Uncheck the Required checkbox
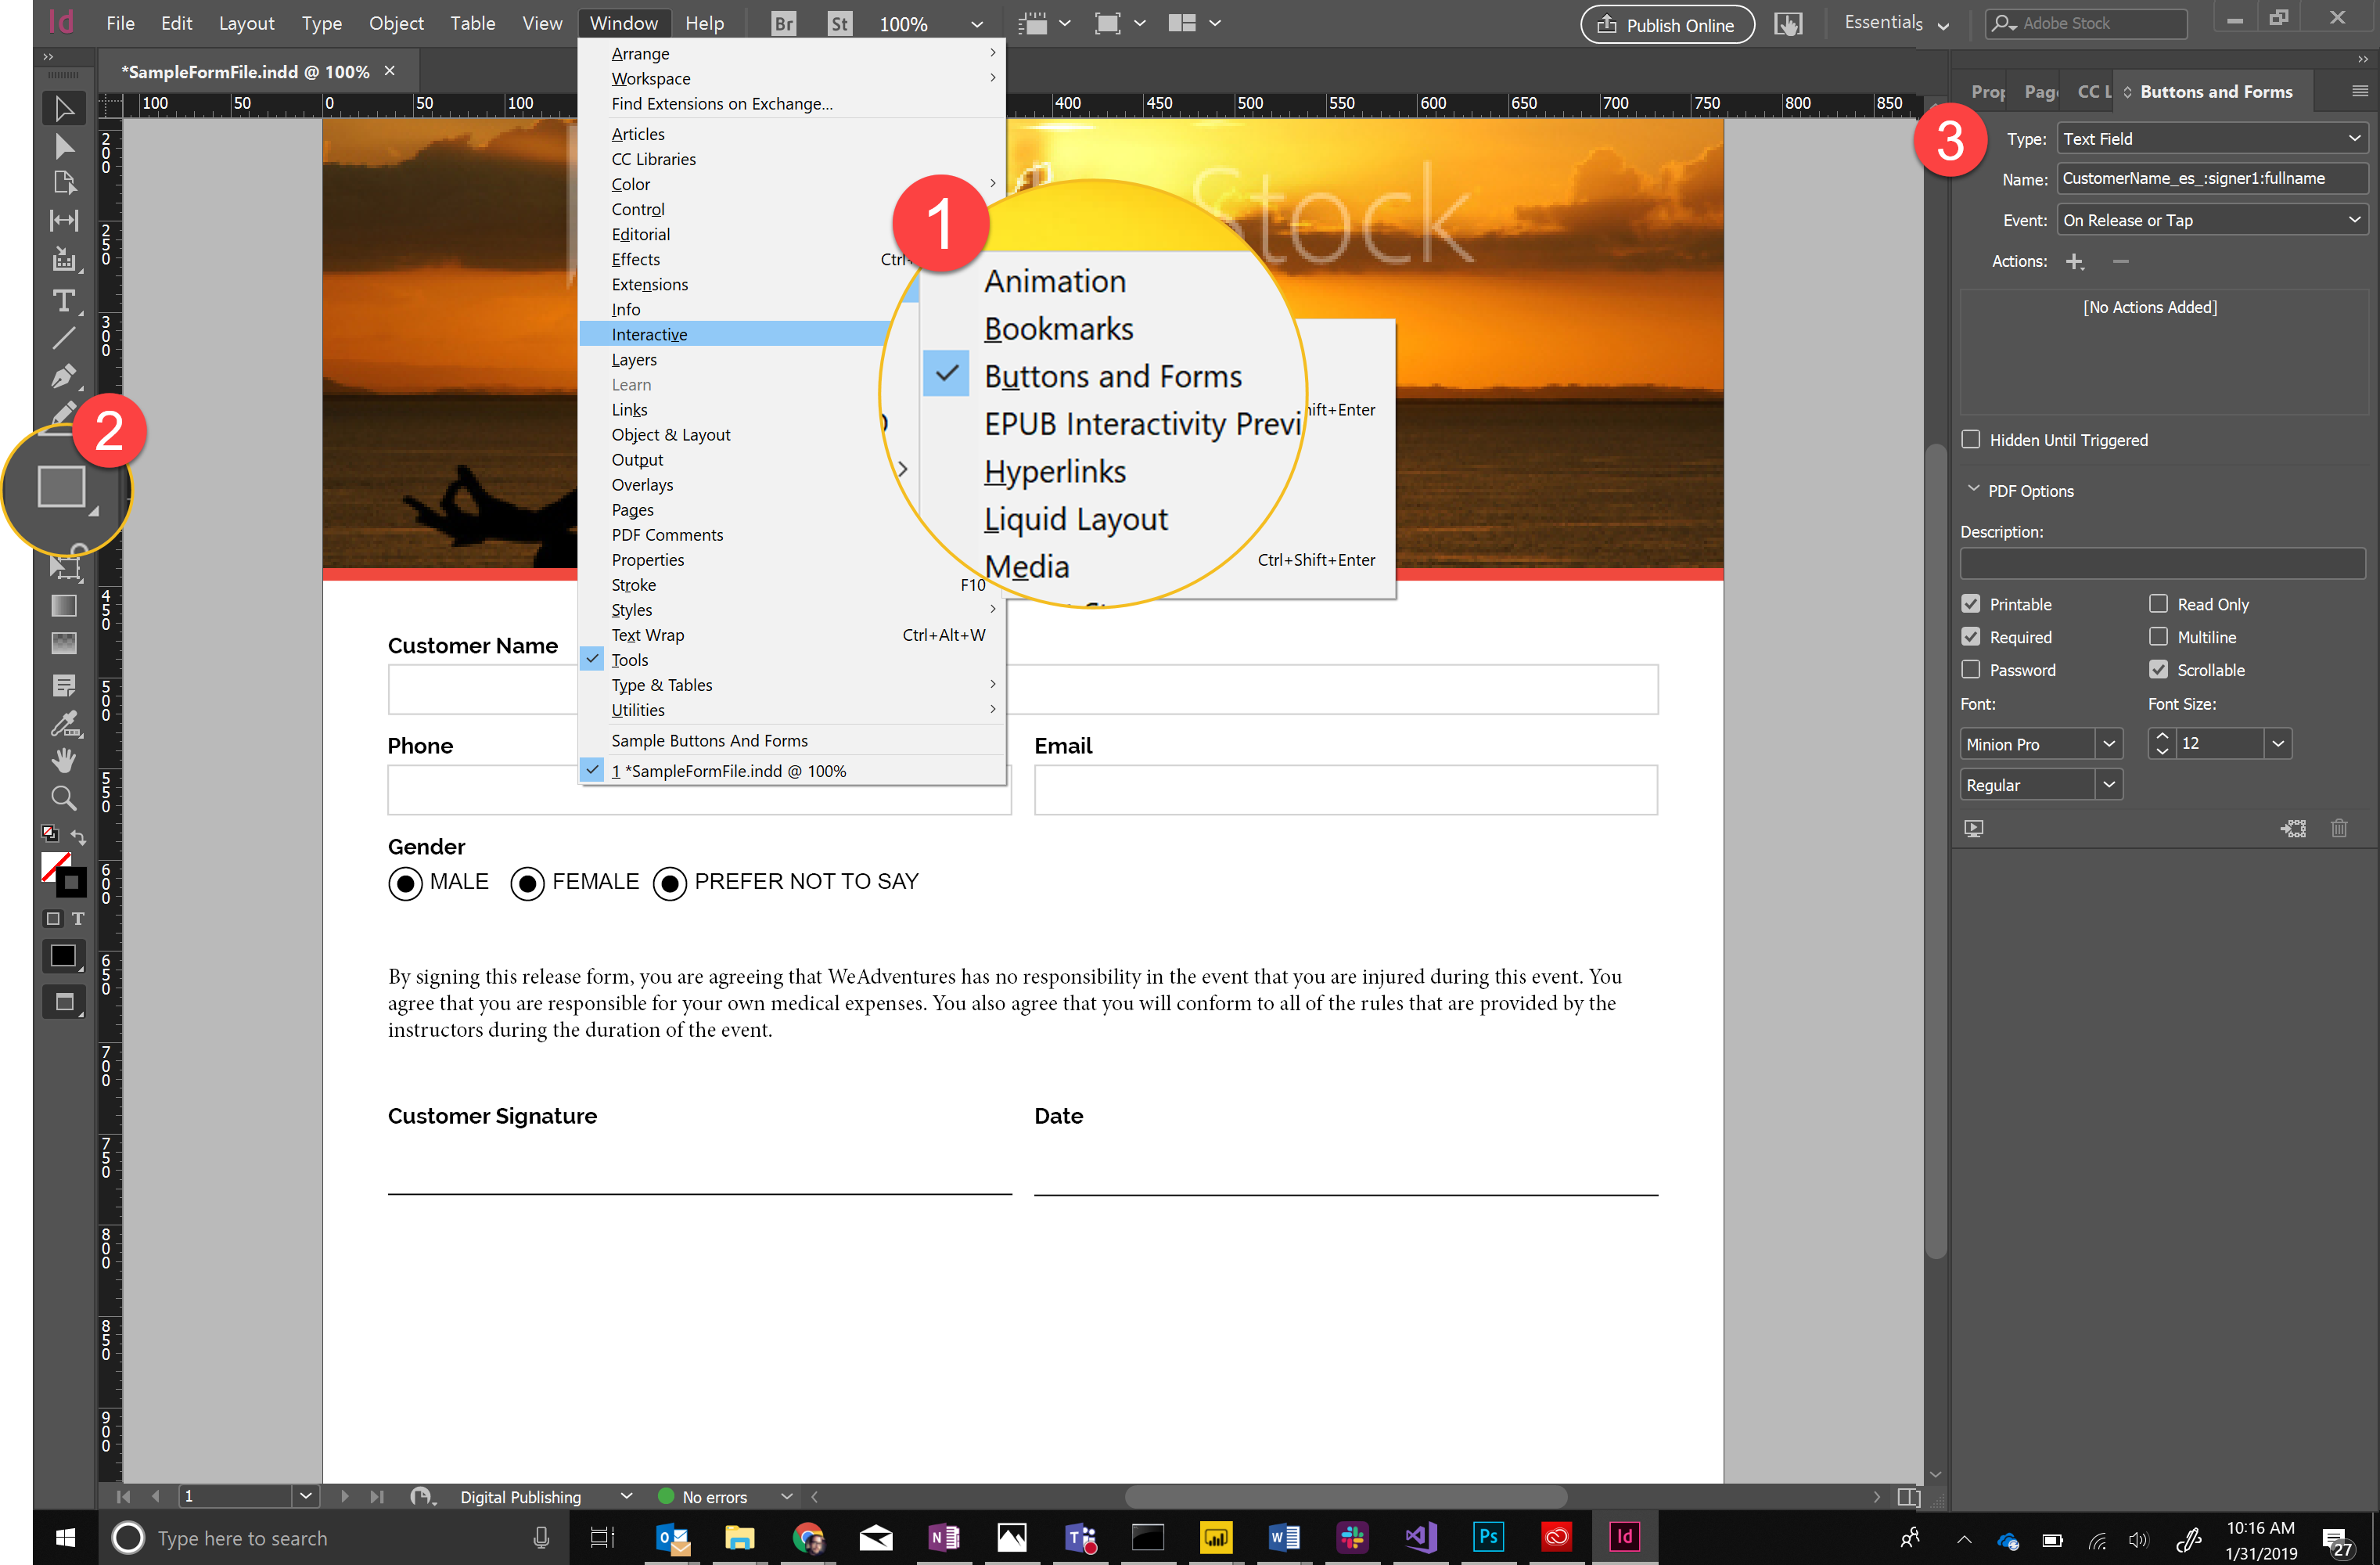Screen dimensions: 2380x1565 [1971, 637]
